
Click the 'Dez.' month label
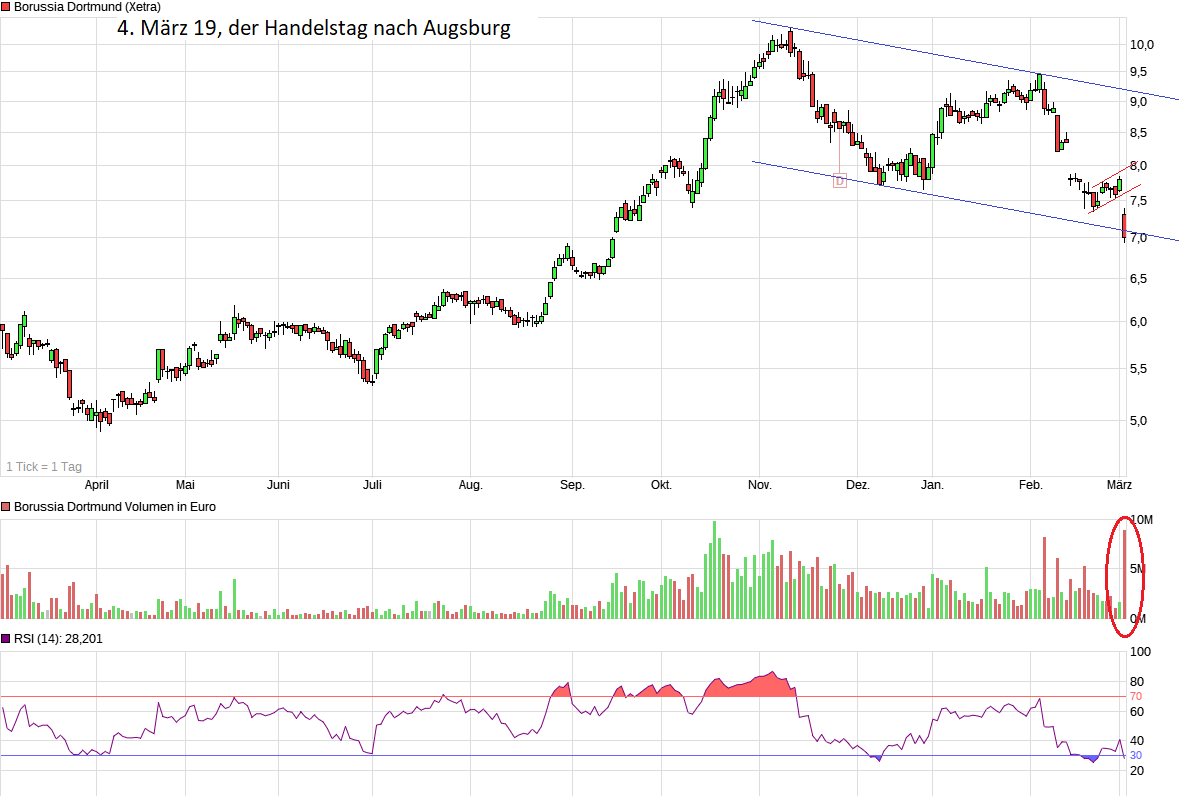pyautogui.click(x=858, y=485)
